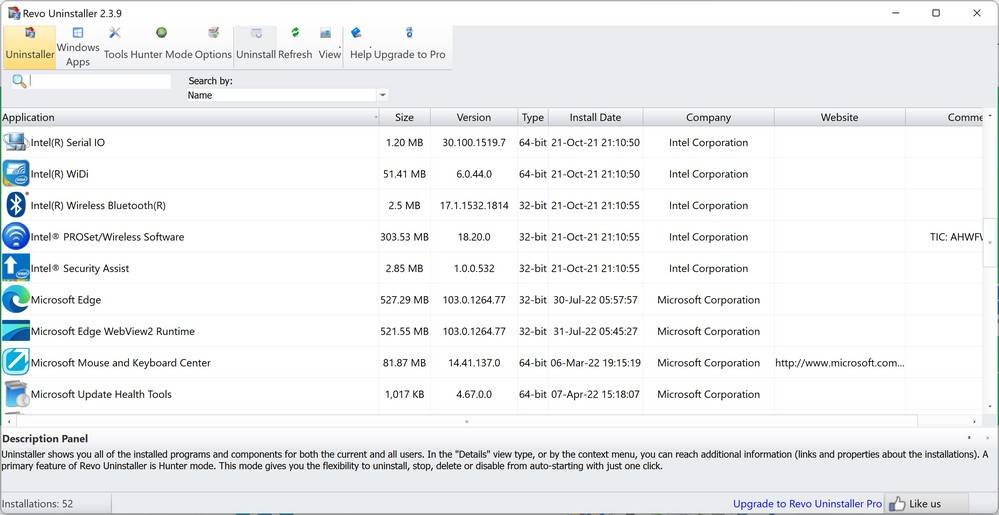Click the http://www.microsoft.com website cell
999x515 pixels.
[839, 363]
